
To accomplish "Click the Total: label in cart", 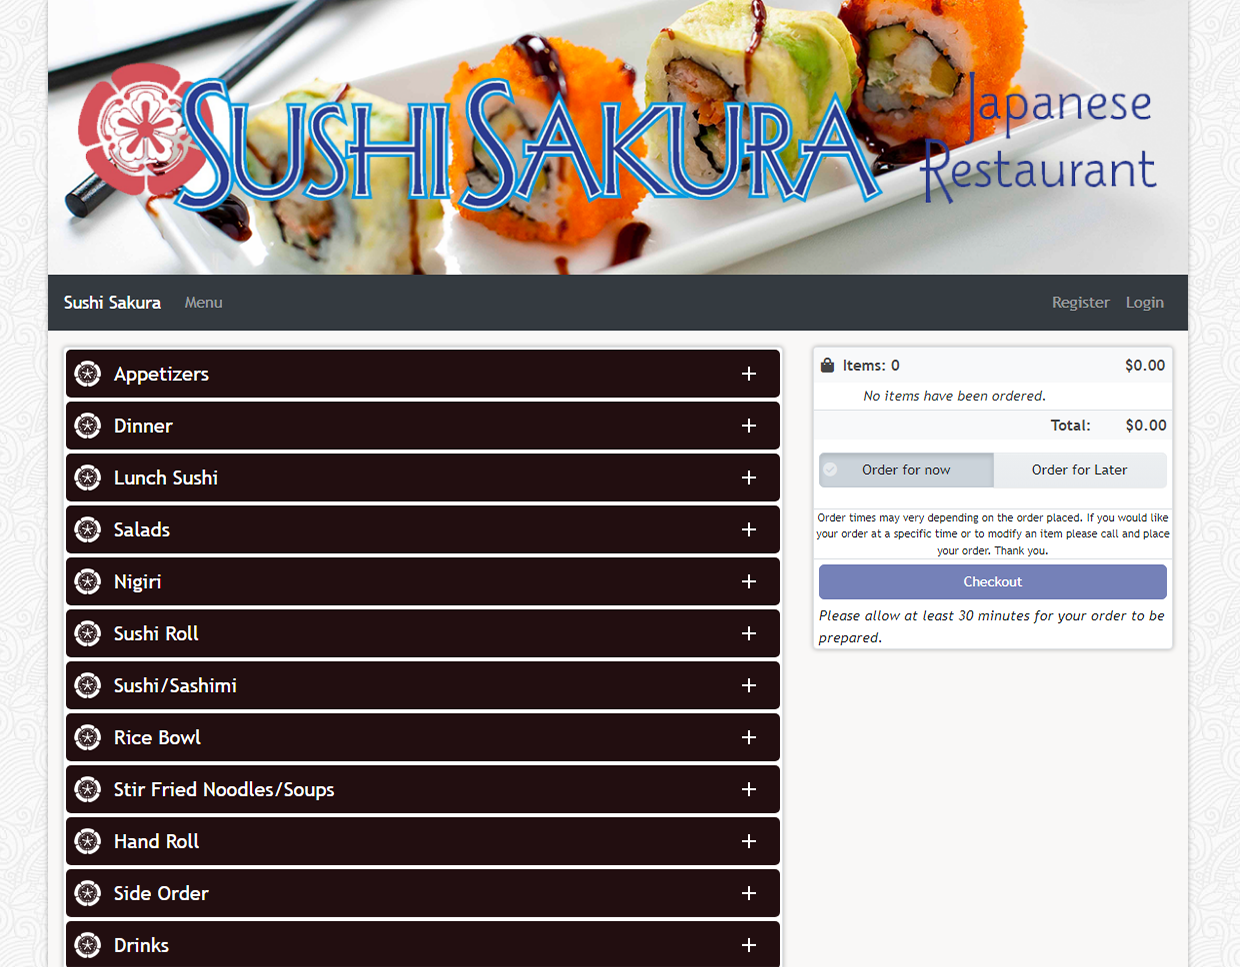I will point(1070,426).
